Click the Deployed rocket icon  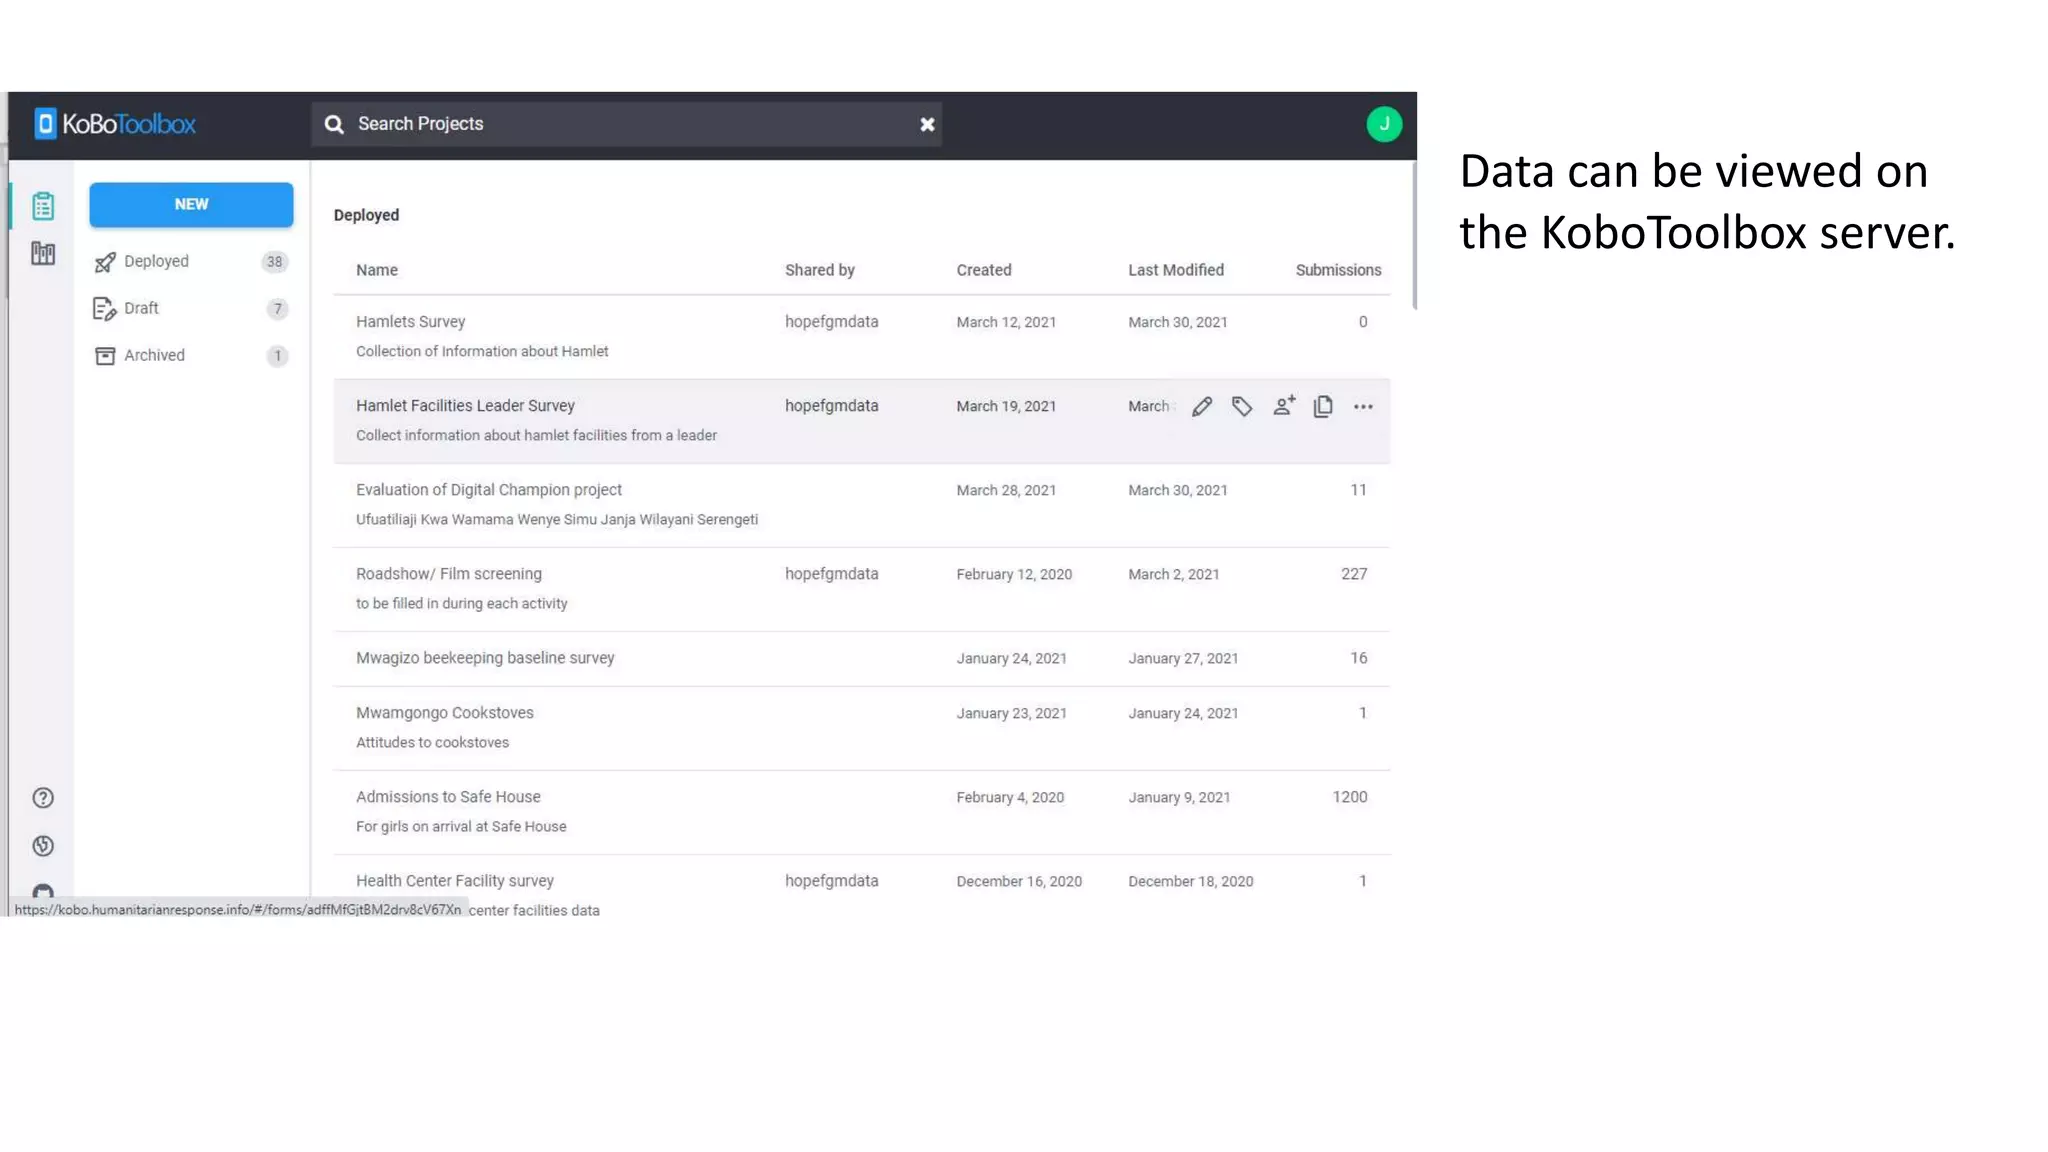point(105,262)
